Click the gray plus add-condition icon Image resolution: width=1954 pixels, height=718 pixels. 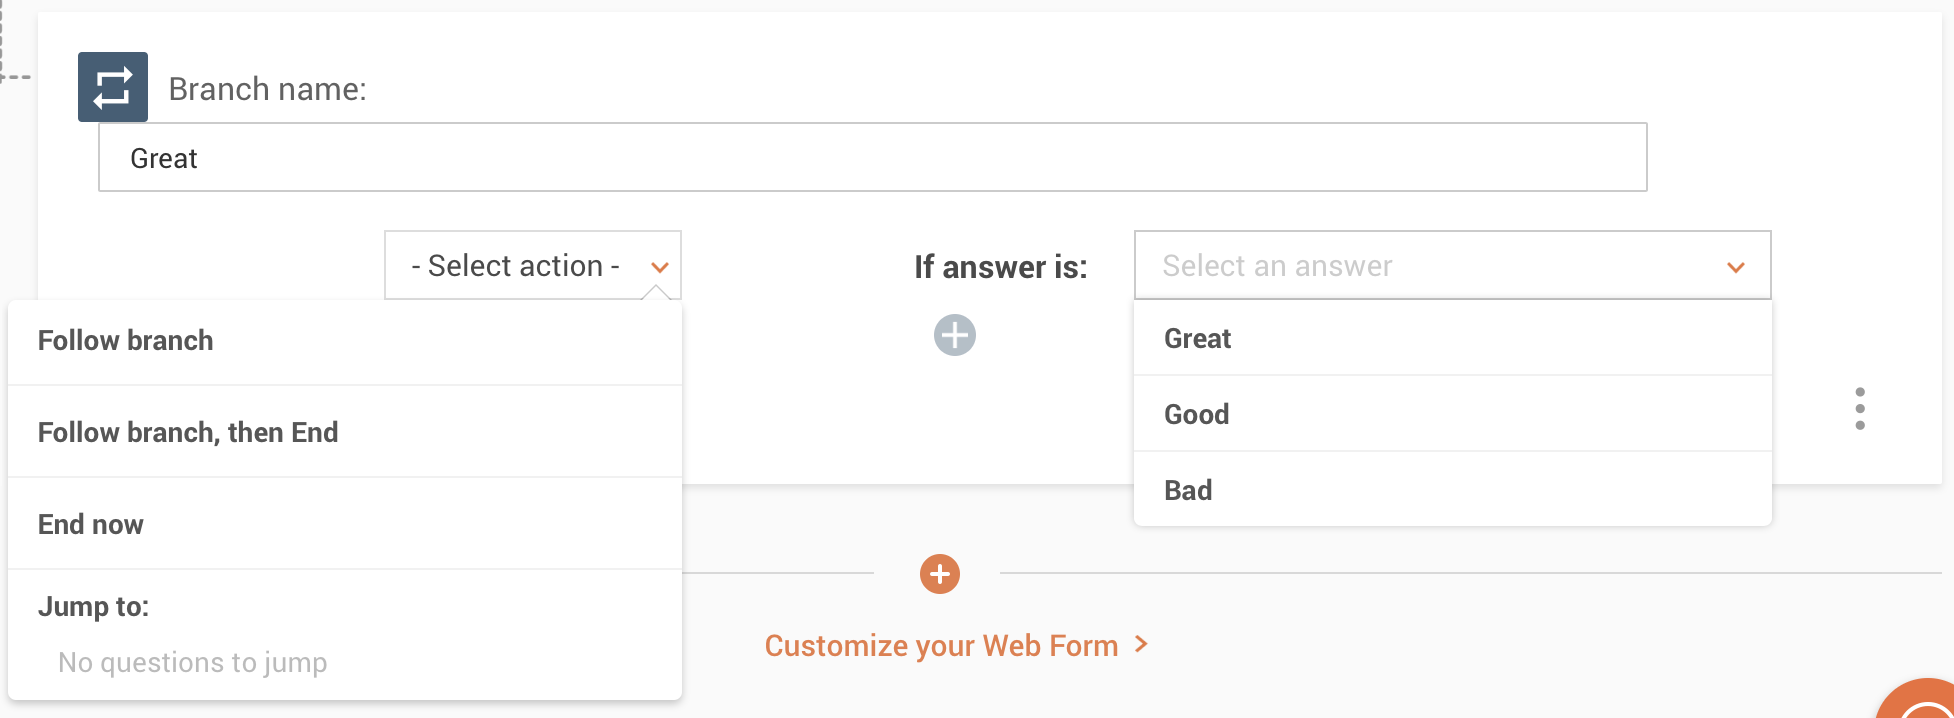[955, 335]
